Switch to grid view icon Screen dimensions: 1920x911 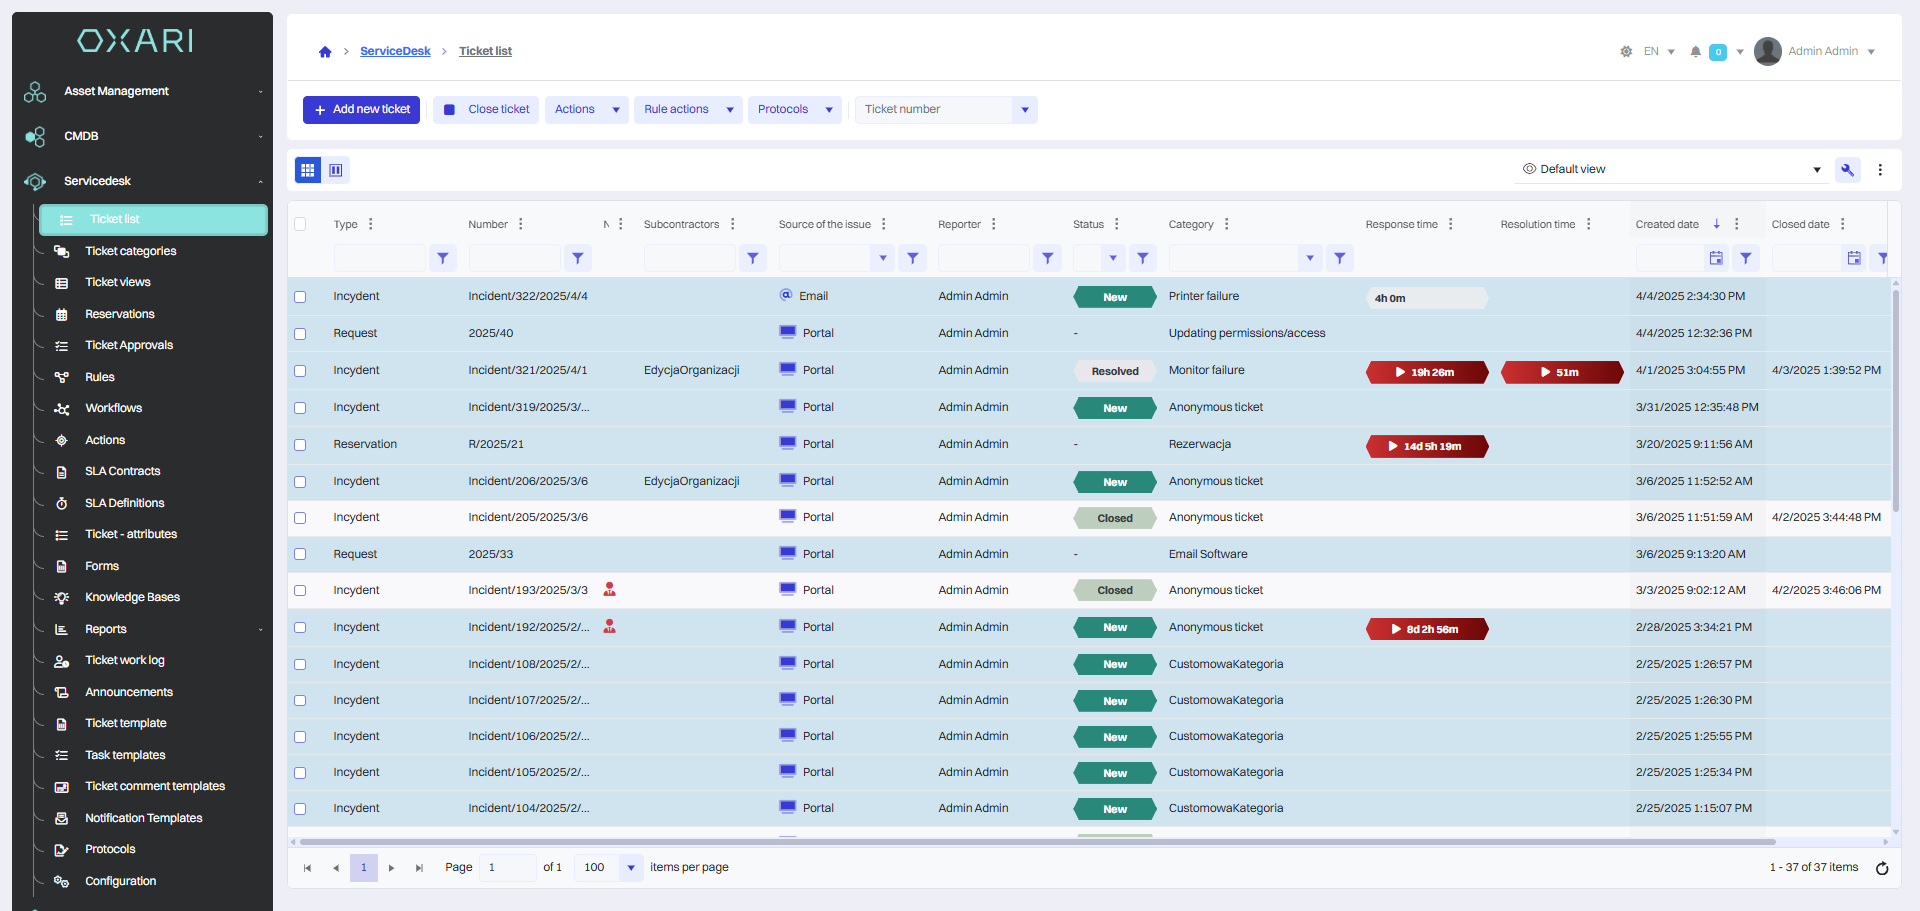click(308, 170)
